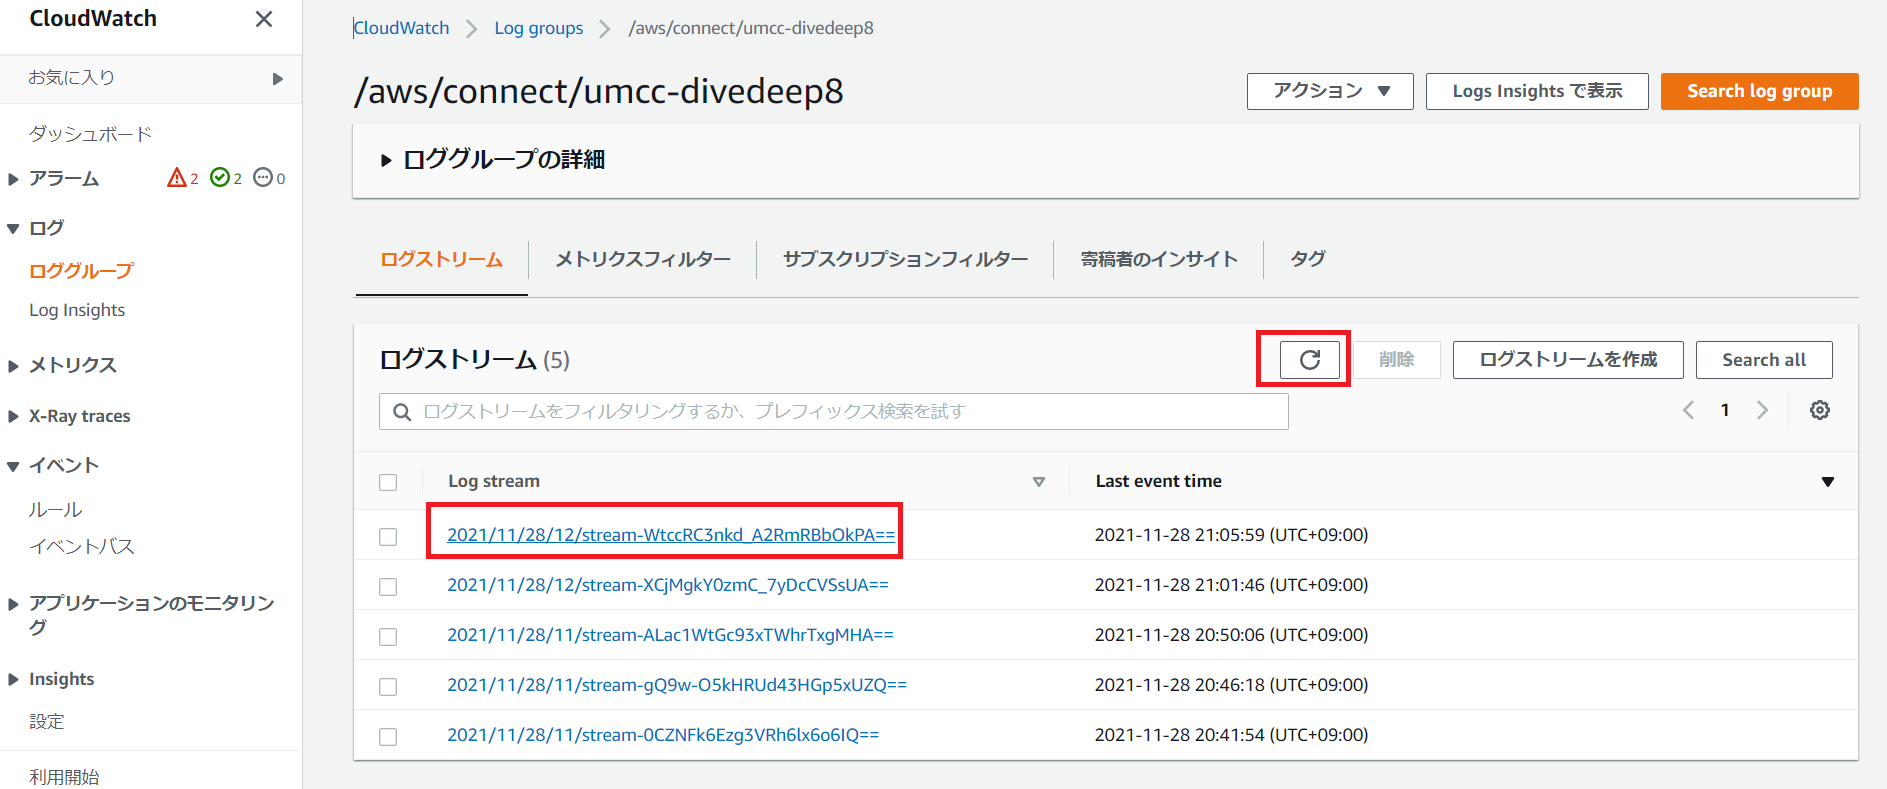Click the timestamp 2021-11-28 20:41:54 cell
The height and width of the screenshot is (789, 1887).
pos(1231,735)
